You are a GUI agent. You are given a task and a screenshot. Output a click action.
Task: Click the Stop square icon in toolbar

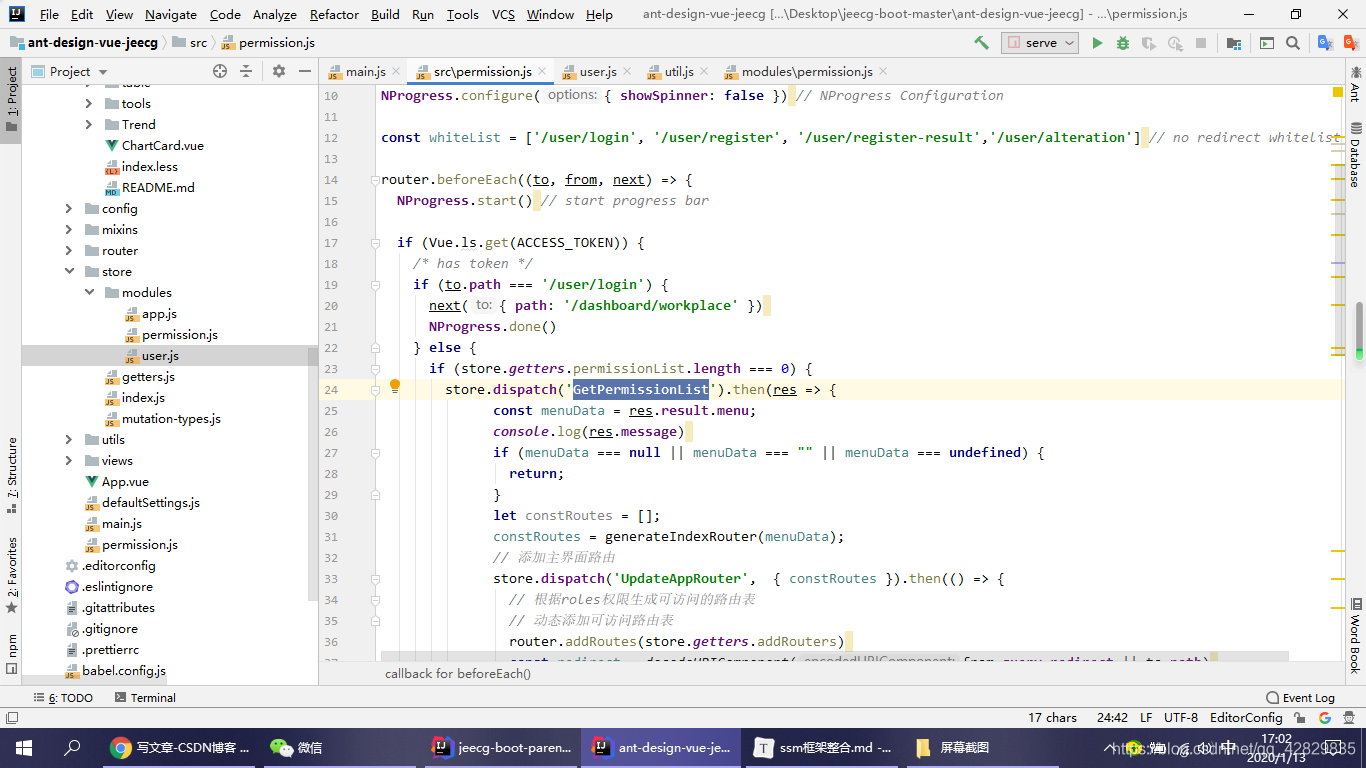(1201, 43)
